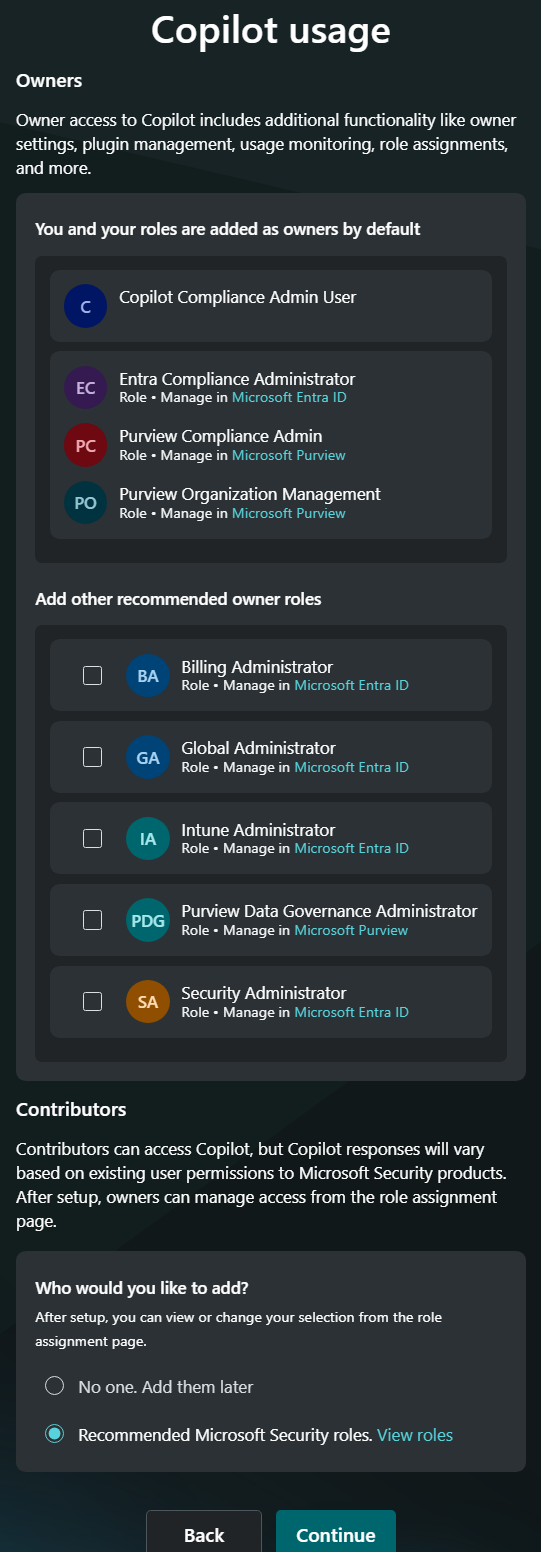Click the BA Billing Administrator avatar
The width and height of the screenshot is (541, 1552).
pos(148,676)
